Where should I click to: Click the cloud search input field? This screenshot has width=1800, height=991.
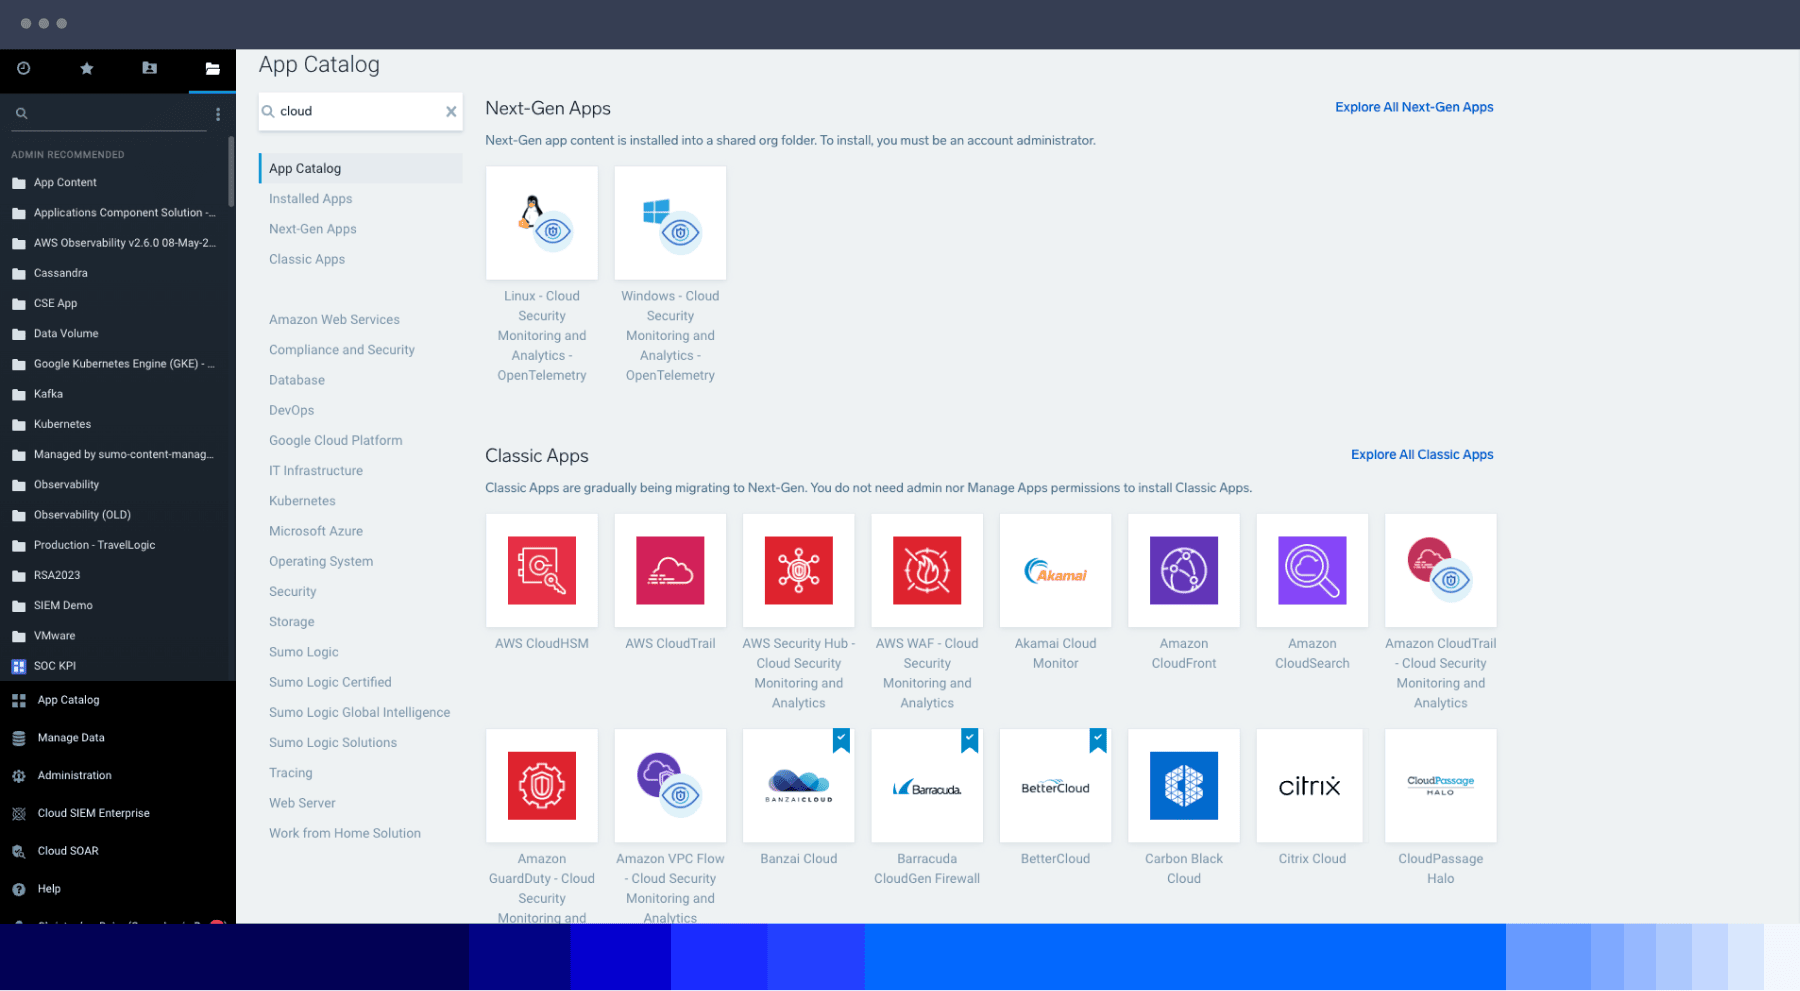coord(360,111)
